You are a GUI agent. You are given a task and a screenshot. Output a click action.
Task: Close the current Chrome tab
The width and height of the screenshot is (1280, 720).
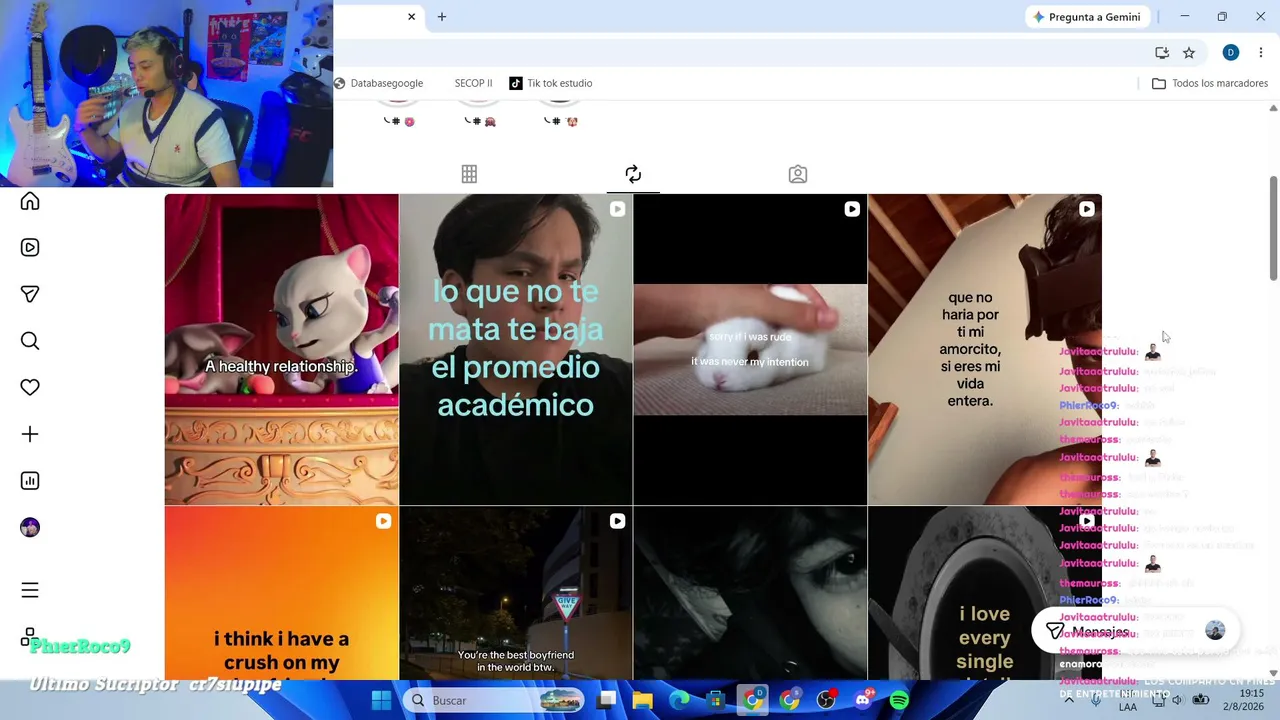click(411, 17)
